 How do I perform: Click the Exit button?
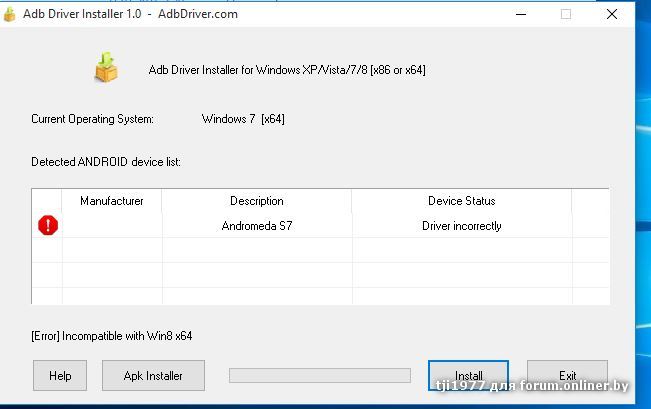click(567, 376)
